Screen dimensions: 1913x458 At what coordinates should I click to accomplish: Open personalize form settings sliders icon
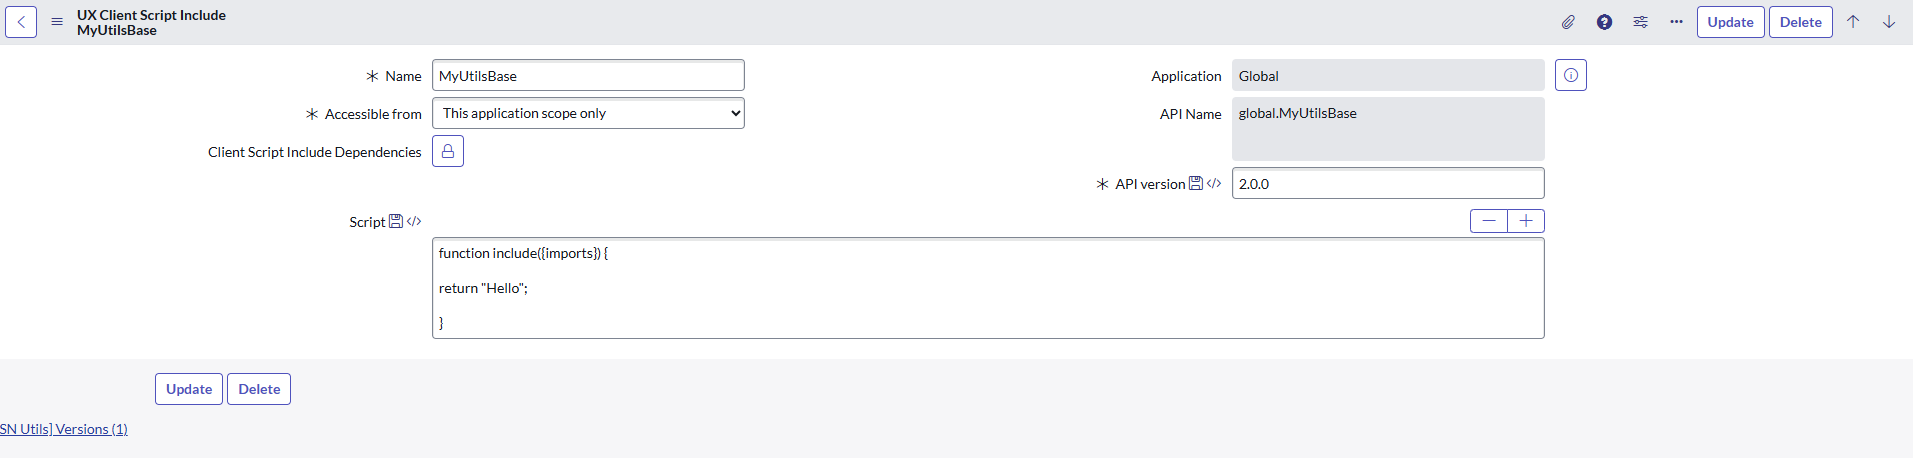click(1640, 22)
